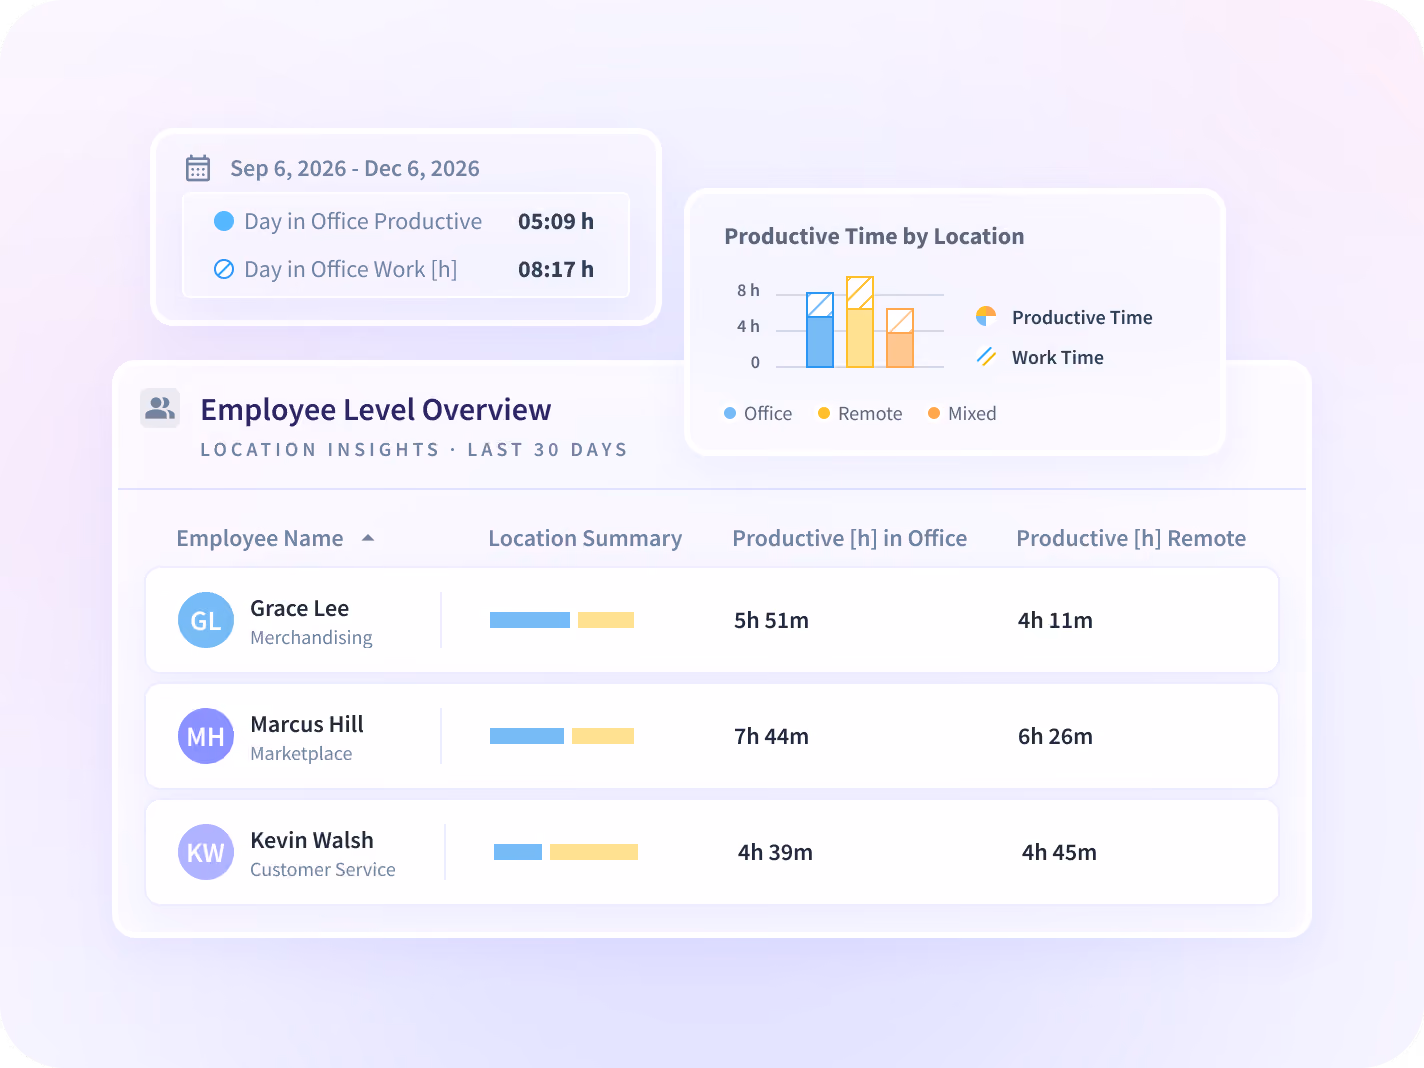Click Marcus Hill's blue office location bar
The width and height of the screenshot is (1424, 1068).
(x=527, y=736)
